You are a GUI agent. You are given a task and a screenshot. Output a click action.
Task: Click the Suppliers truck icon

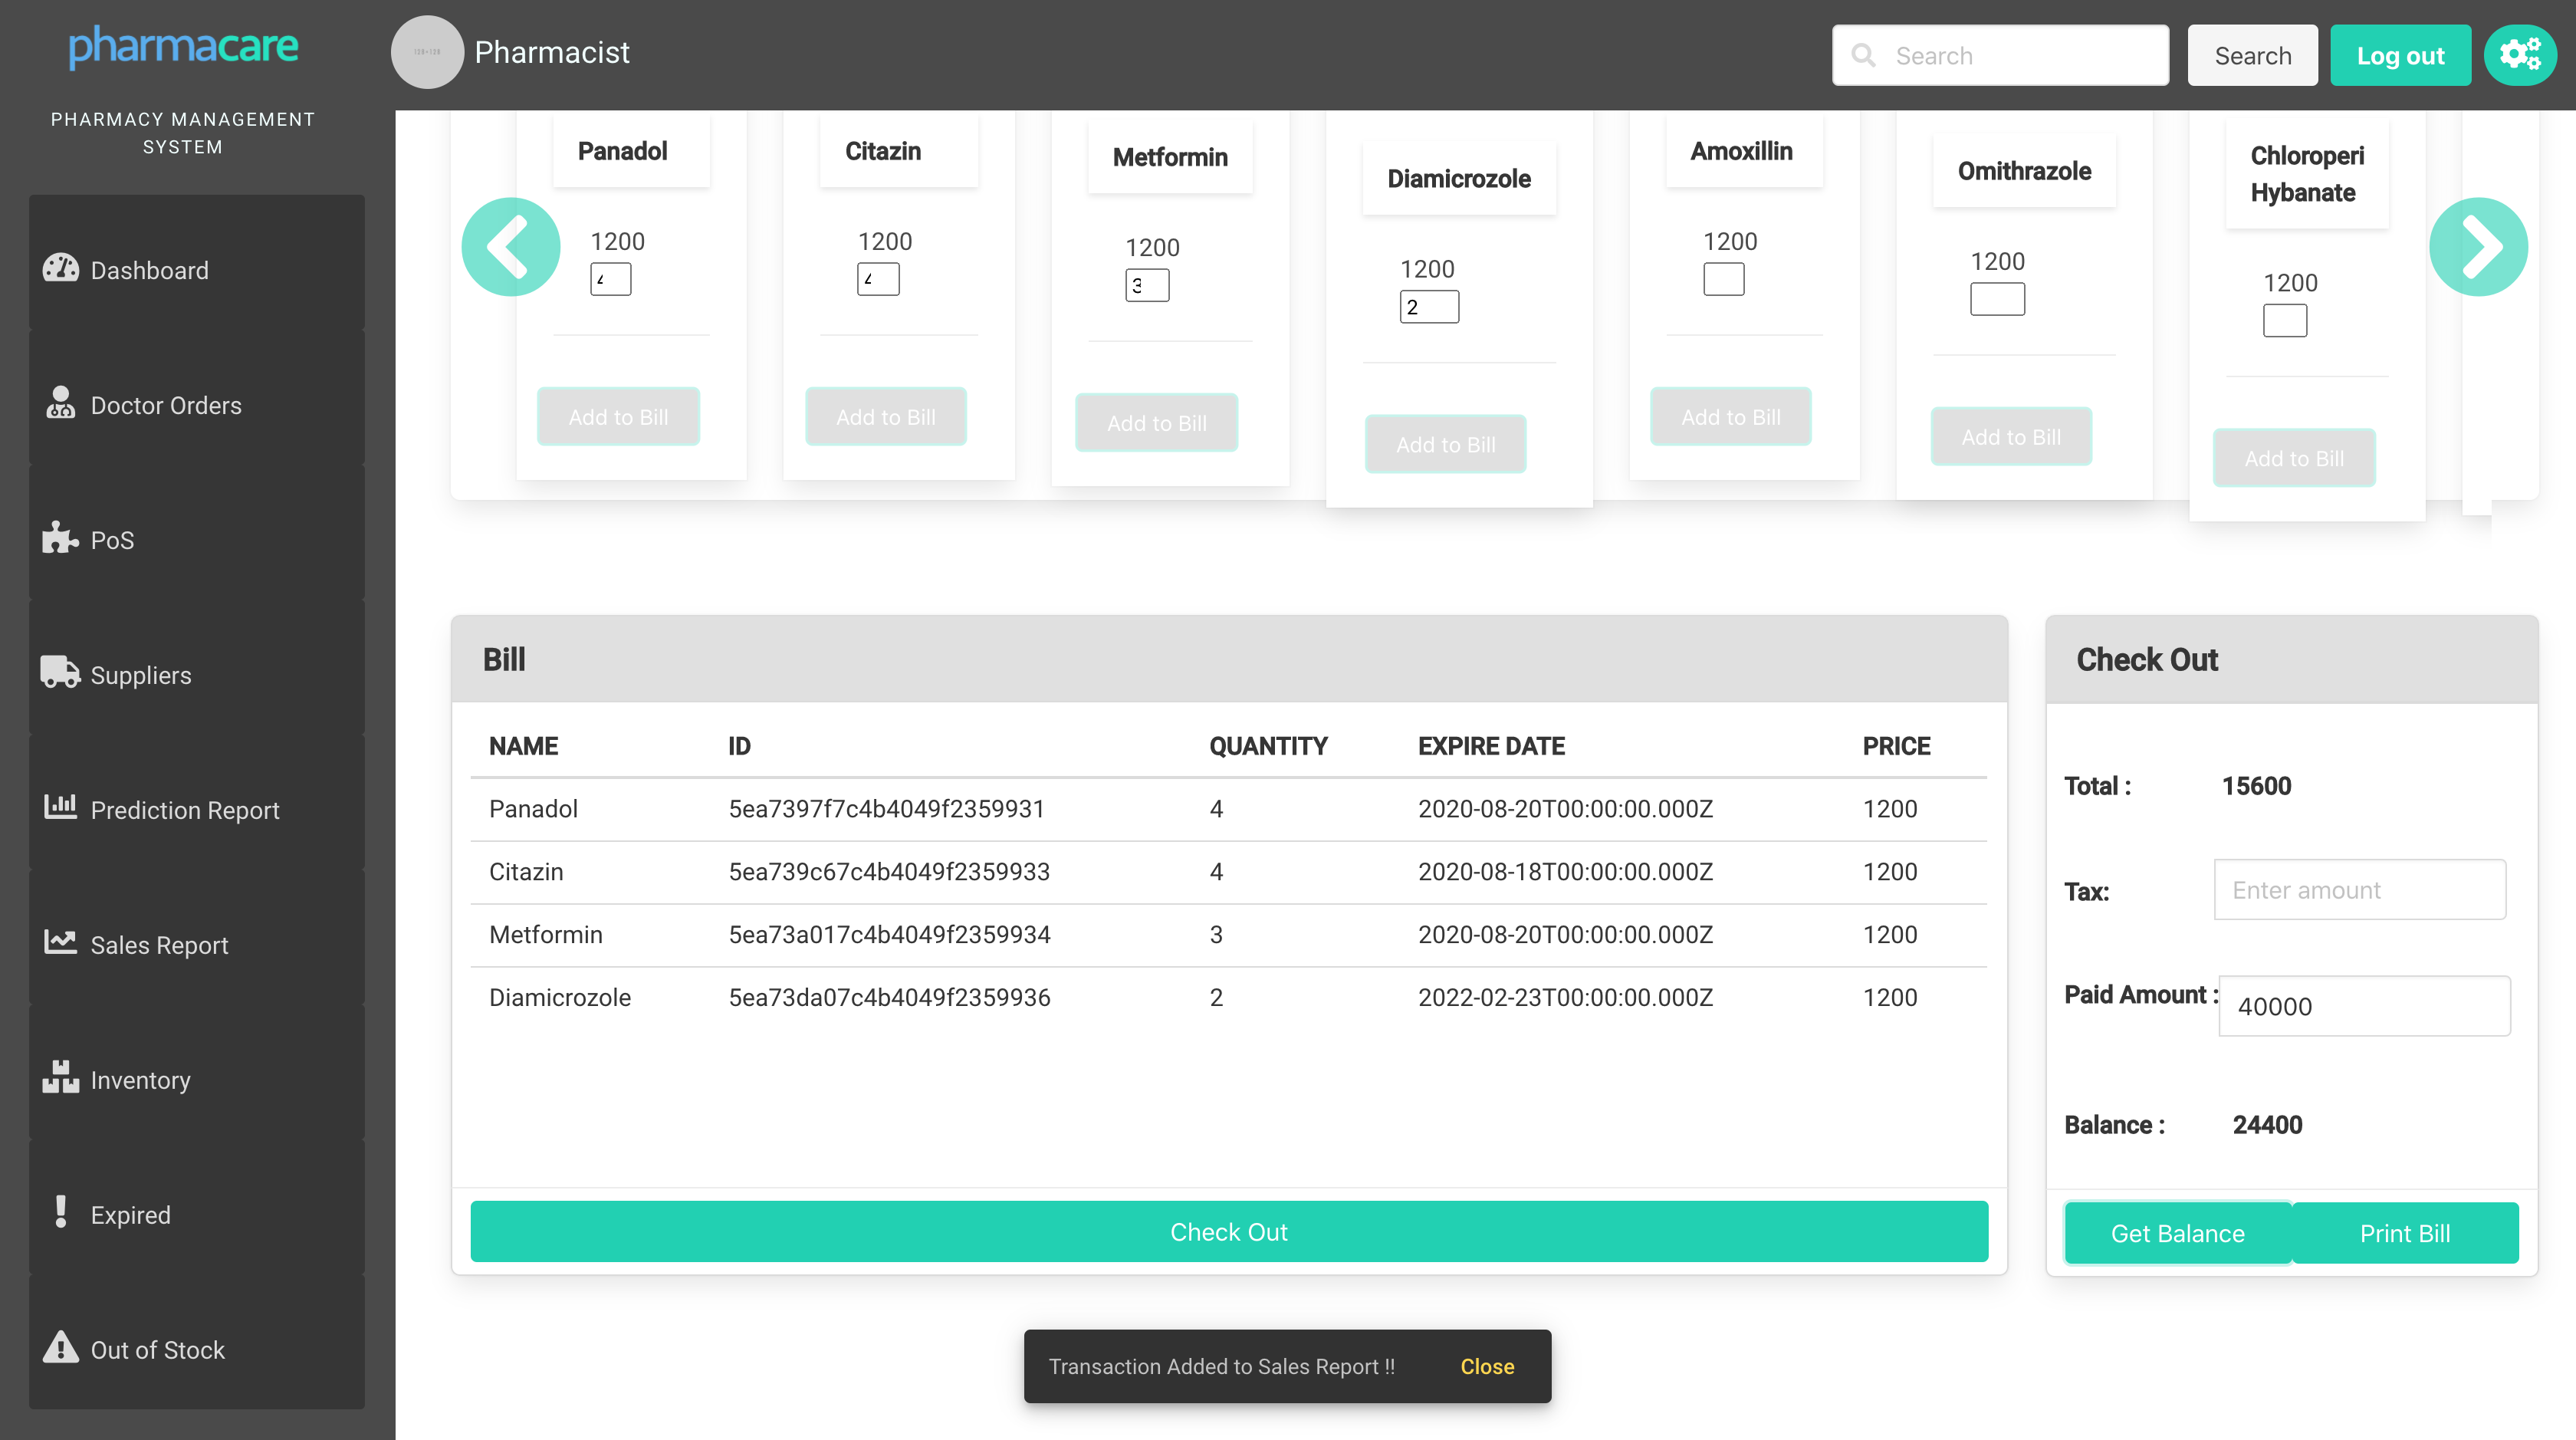point(60,672)
